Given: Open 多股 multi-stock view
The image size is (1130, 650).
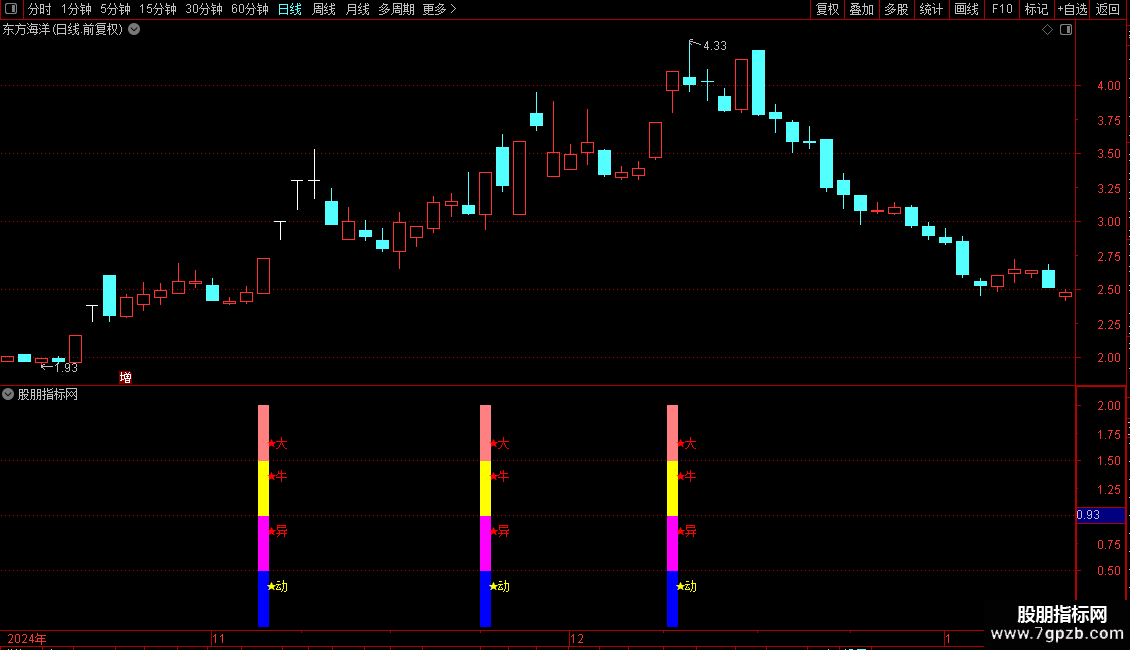Looking at the screenshot, I should pyautogui.click(x=896, y=9).
